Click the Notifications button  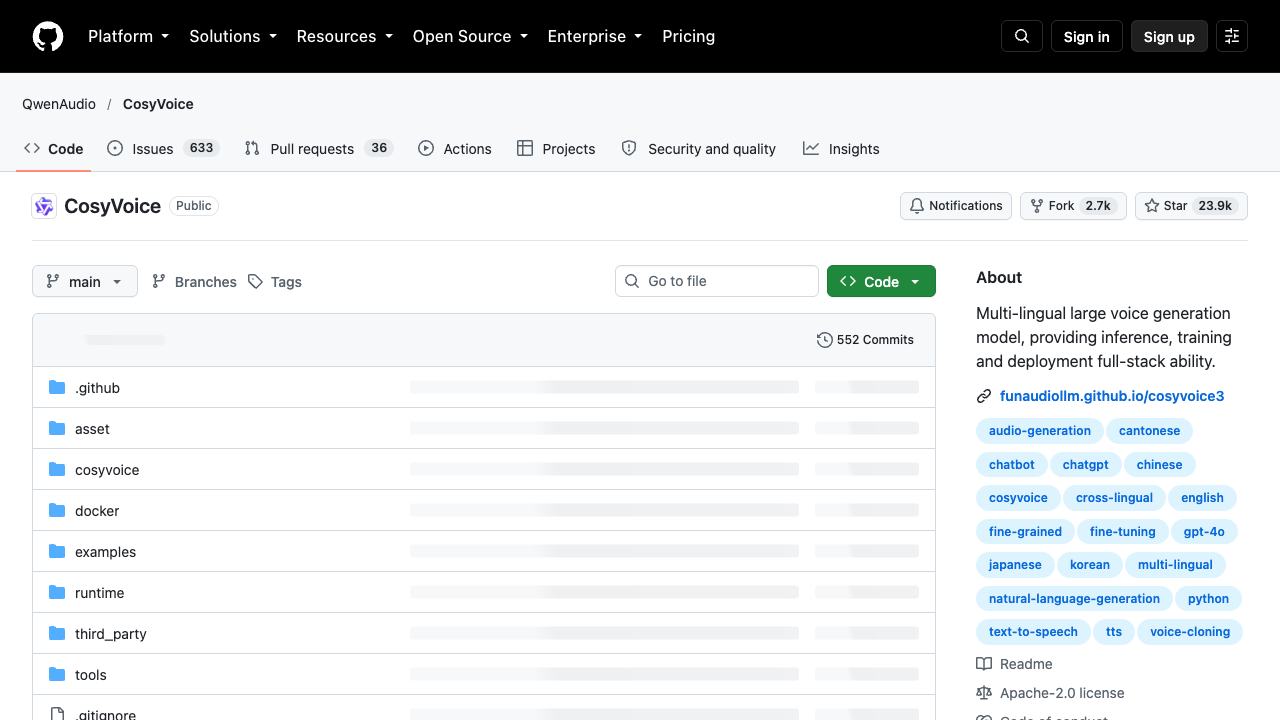[956, 206]
